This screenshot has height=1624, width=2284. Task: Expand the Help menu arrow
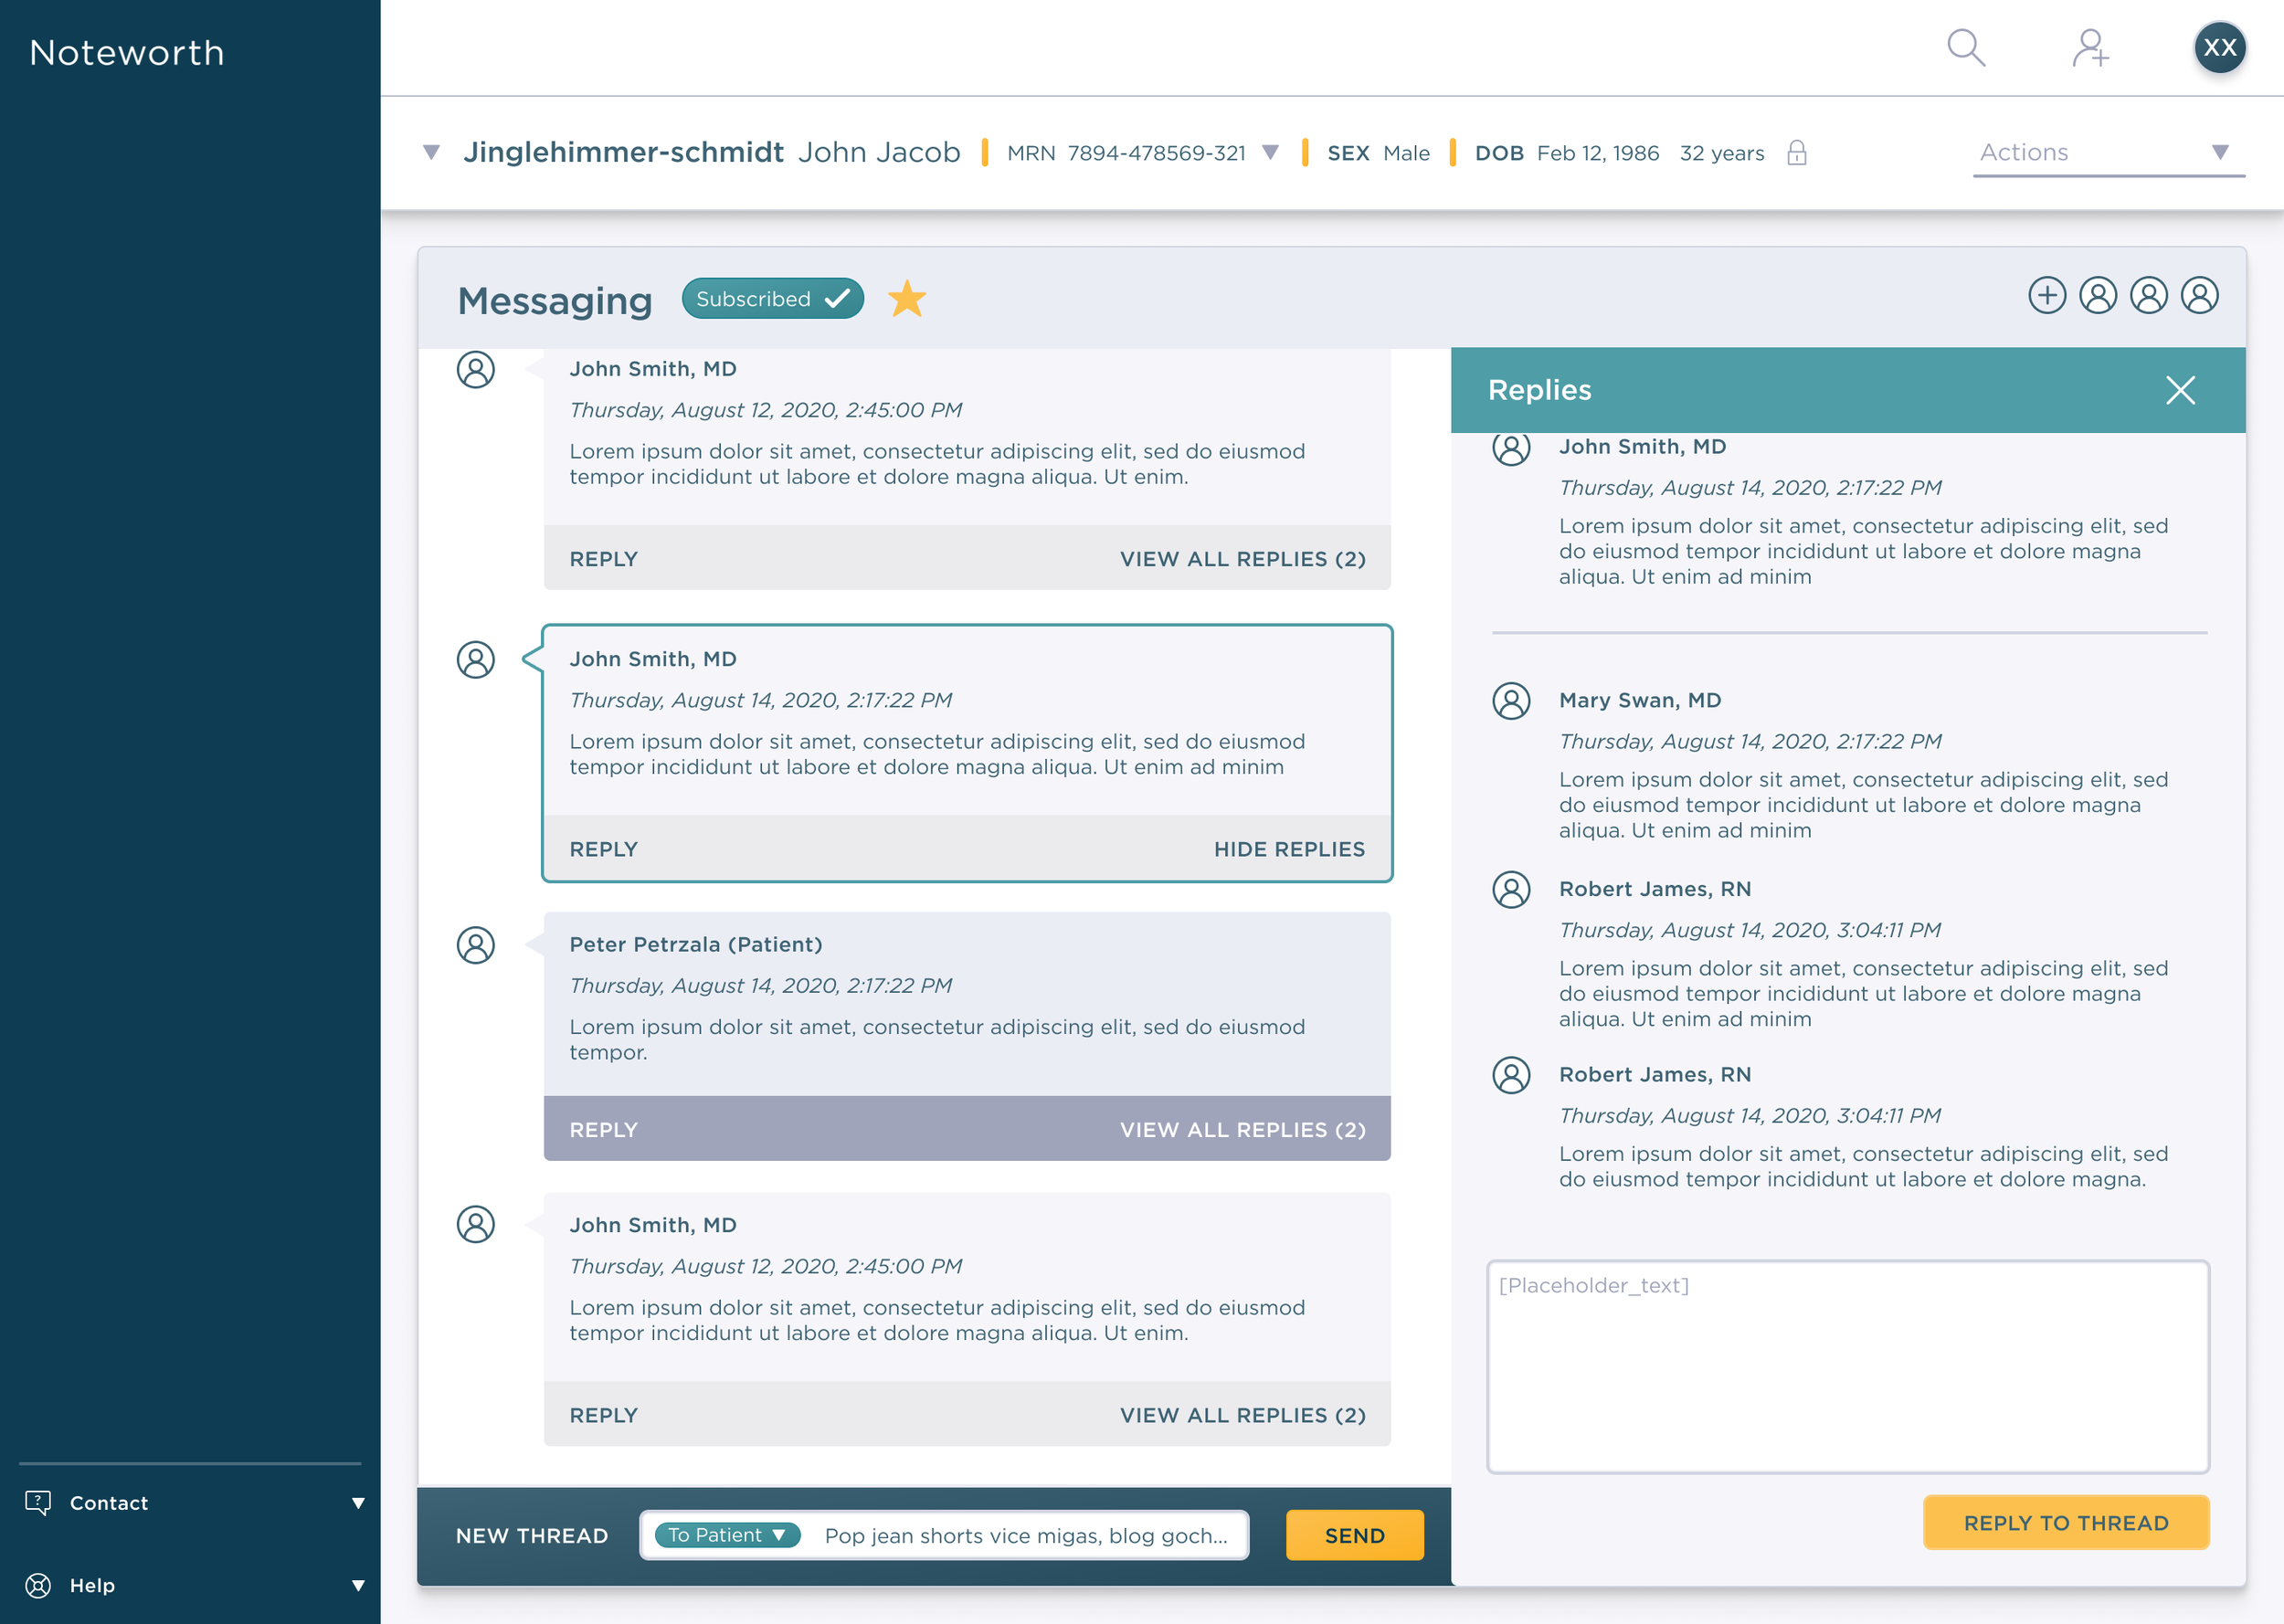(358, 1585)
